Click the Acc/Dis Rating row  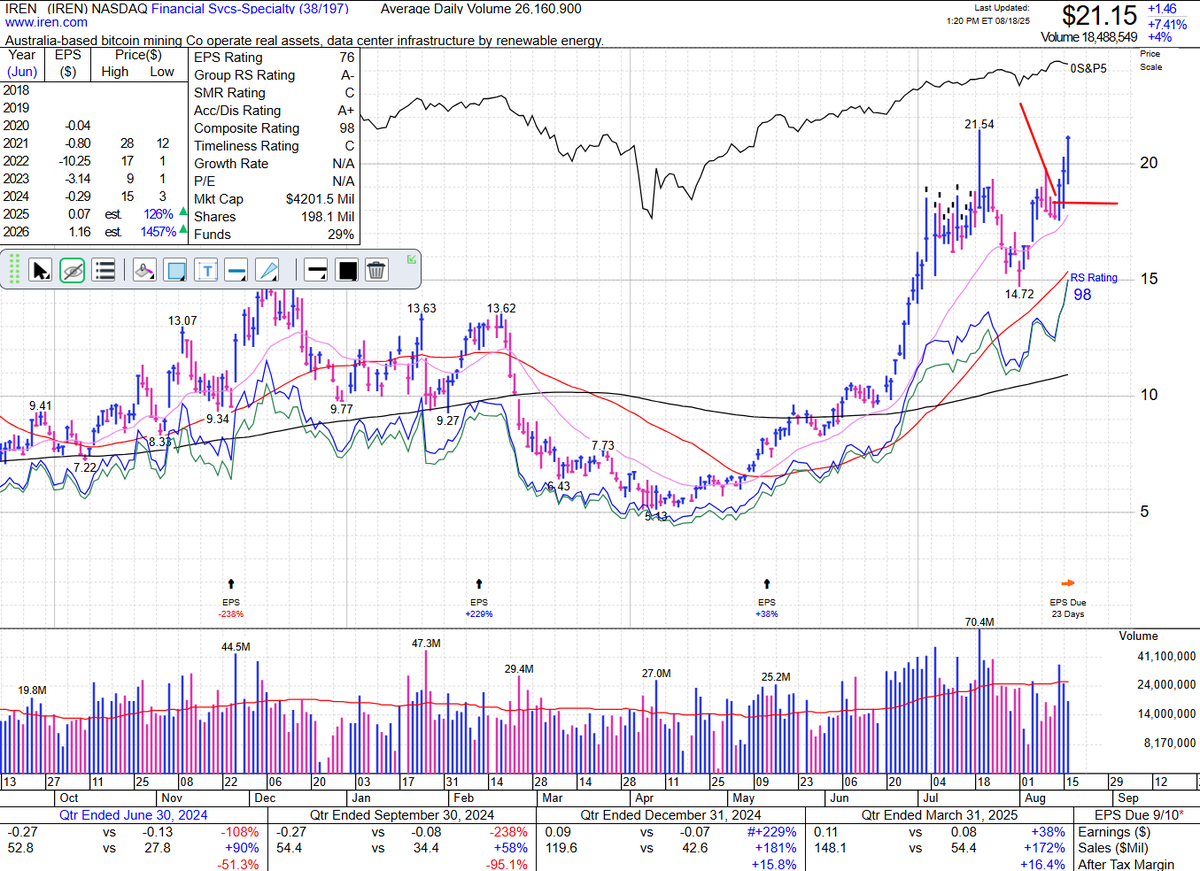(273, 110)
